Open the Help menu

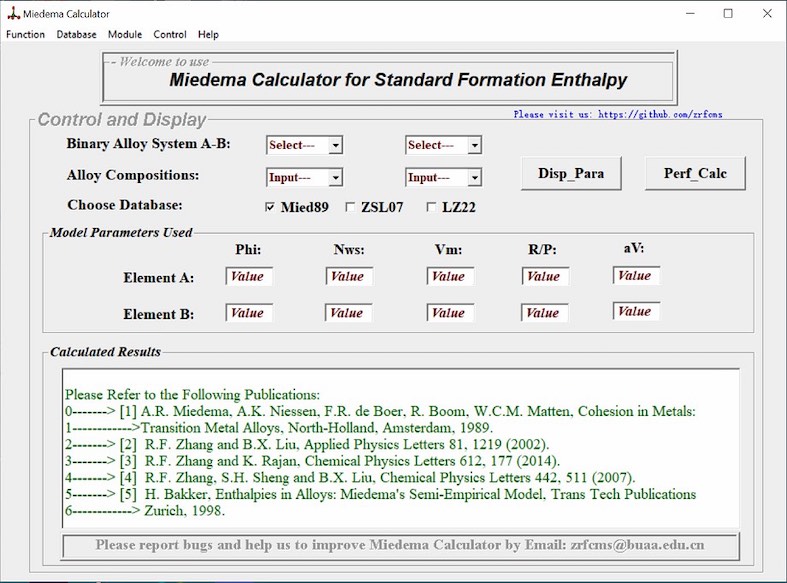click(x=208, y=34)
